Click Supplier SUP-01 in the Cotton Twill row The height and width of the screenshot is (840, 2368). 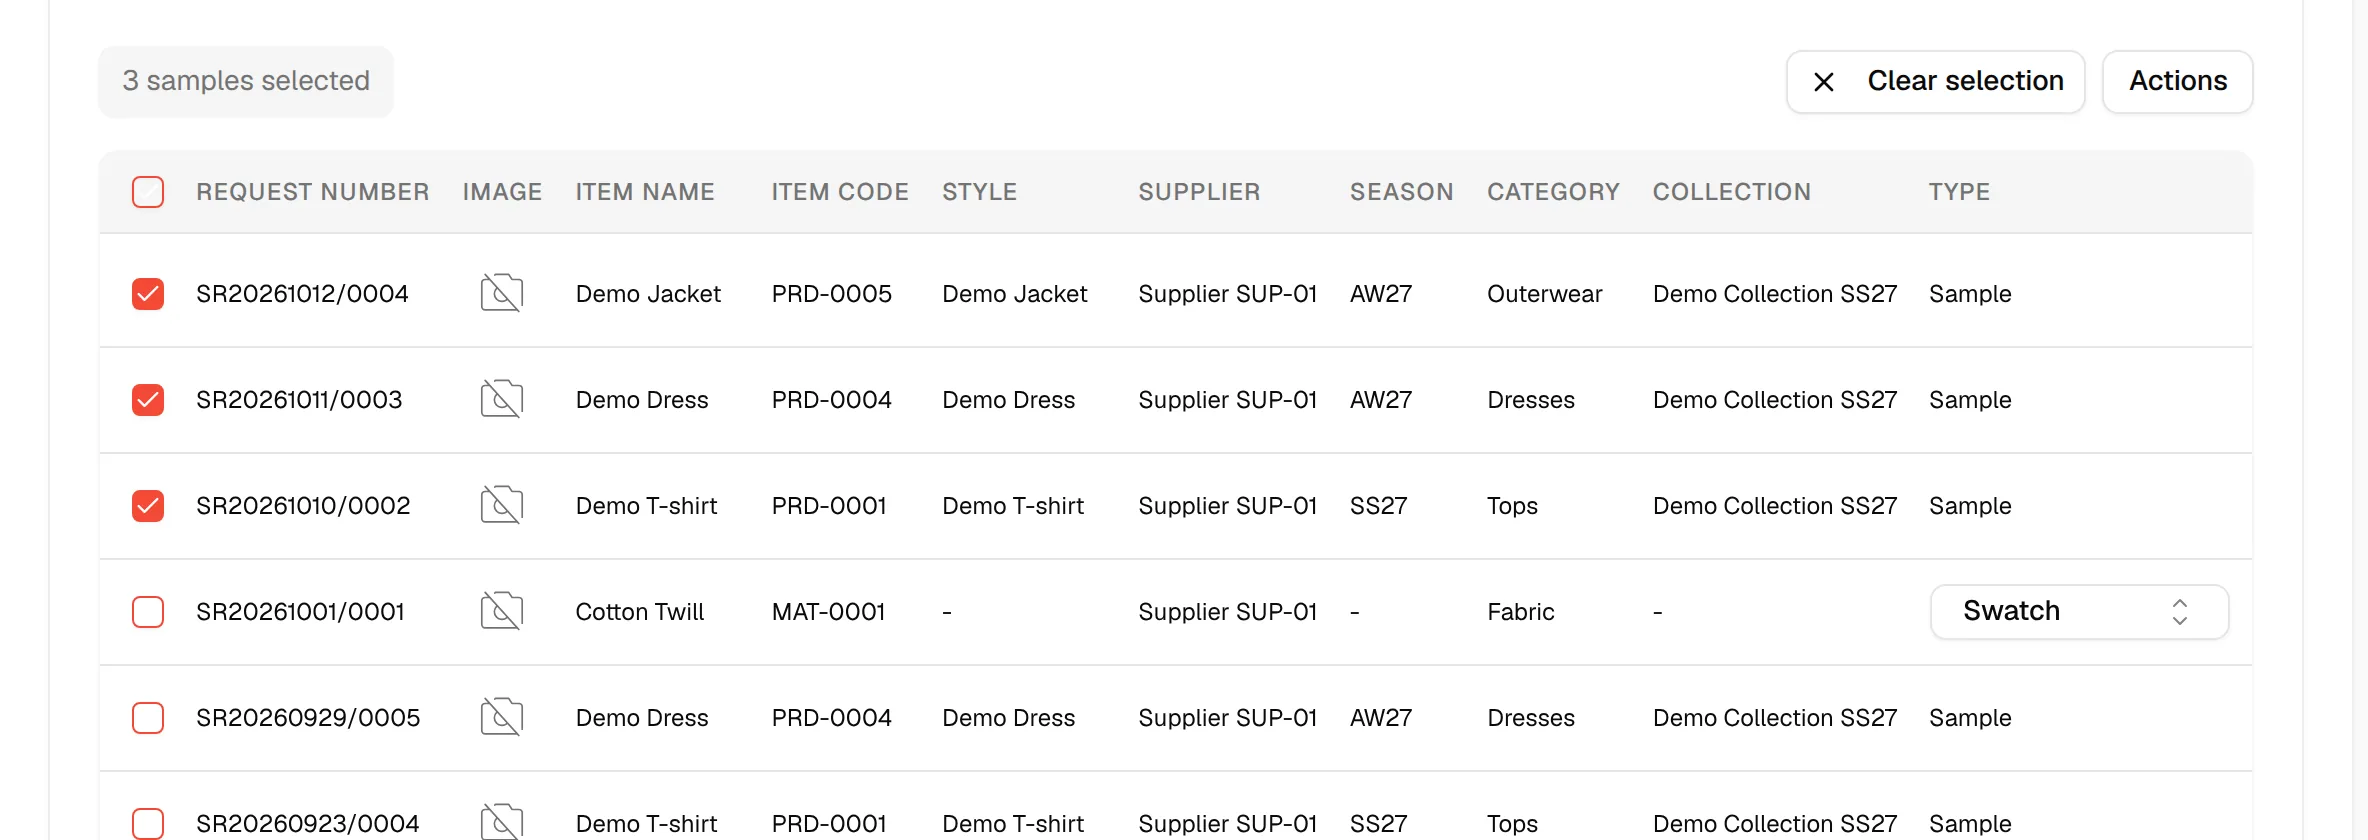tap(1227, 612)
